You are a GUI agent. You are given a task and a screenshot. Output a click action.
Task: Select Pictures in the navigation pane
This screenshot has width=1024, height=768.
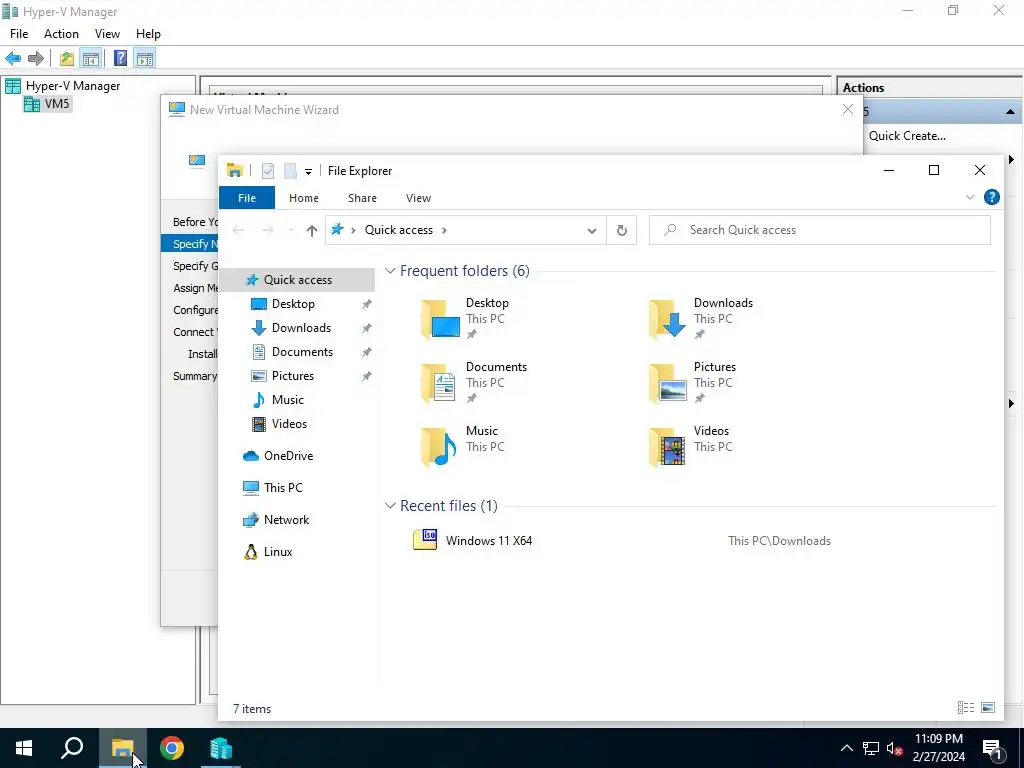(x=293, y=376)
